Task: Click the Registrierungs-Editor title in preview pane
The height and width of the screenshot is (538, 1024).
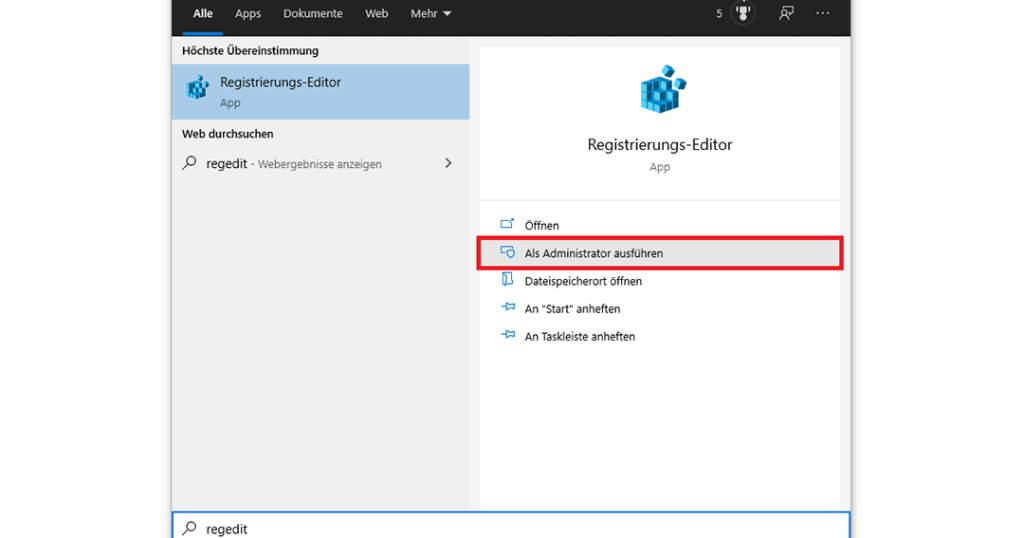Action: click(x=659, y=145)
